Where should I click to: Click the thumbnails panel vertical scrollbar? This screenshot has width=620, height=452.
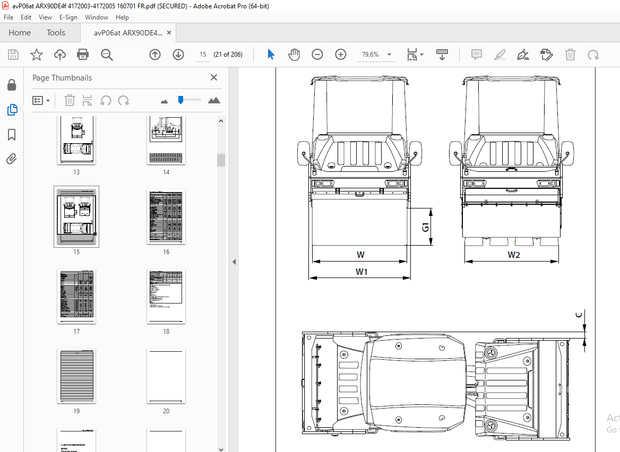(221, 160)
